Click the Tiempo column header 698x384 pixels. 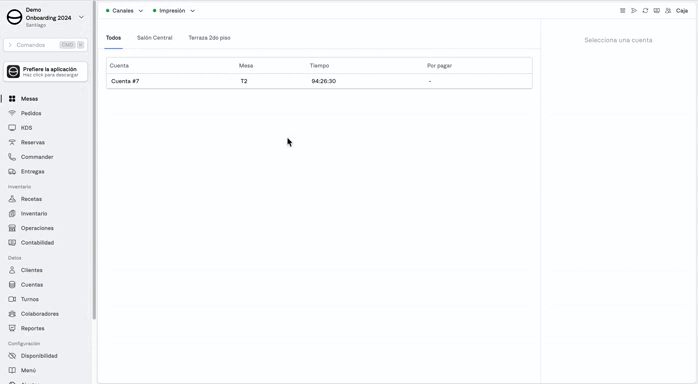(319, 65)
